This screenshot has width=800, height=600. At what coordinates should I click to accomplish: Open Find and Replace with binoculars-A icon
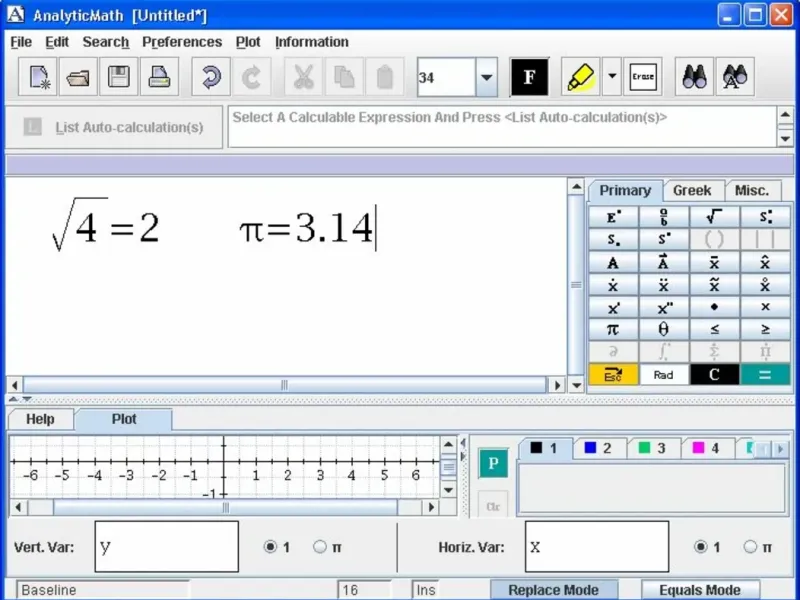[735, 77]
